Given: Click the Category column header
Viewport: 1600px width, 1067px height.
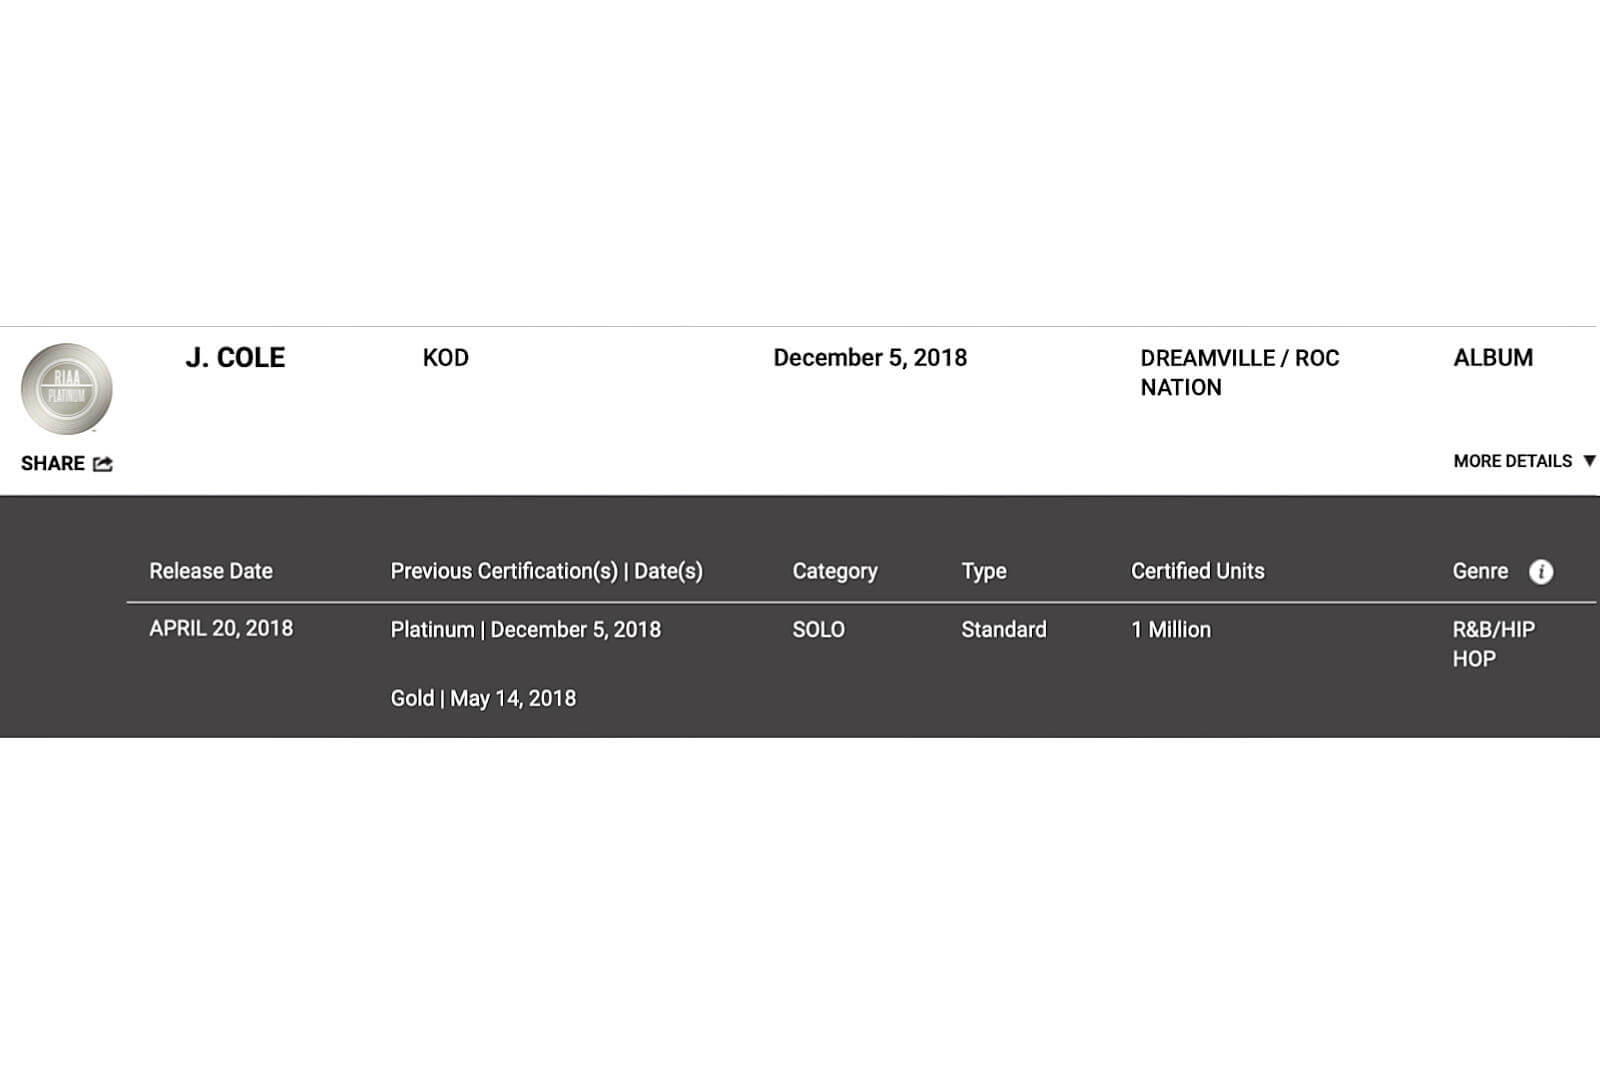Looking at the screenshot, I should point(835,572).
